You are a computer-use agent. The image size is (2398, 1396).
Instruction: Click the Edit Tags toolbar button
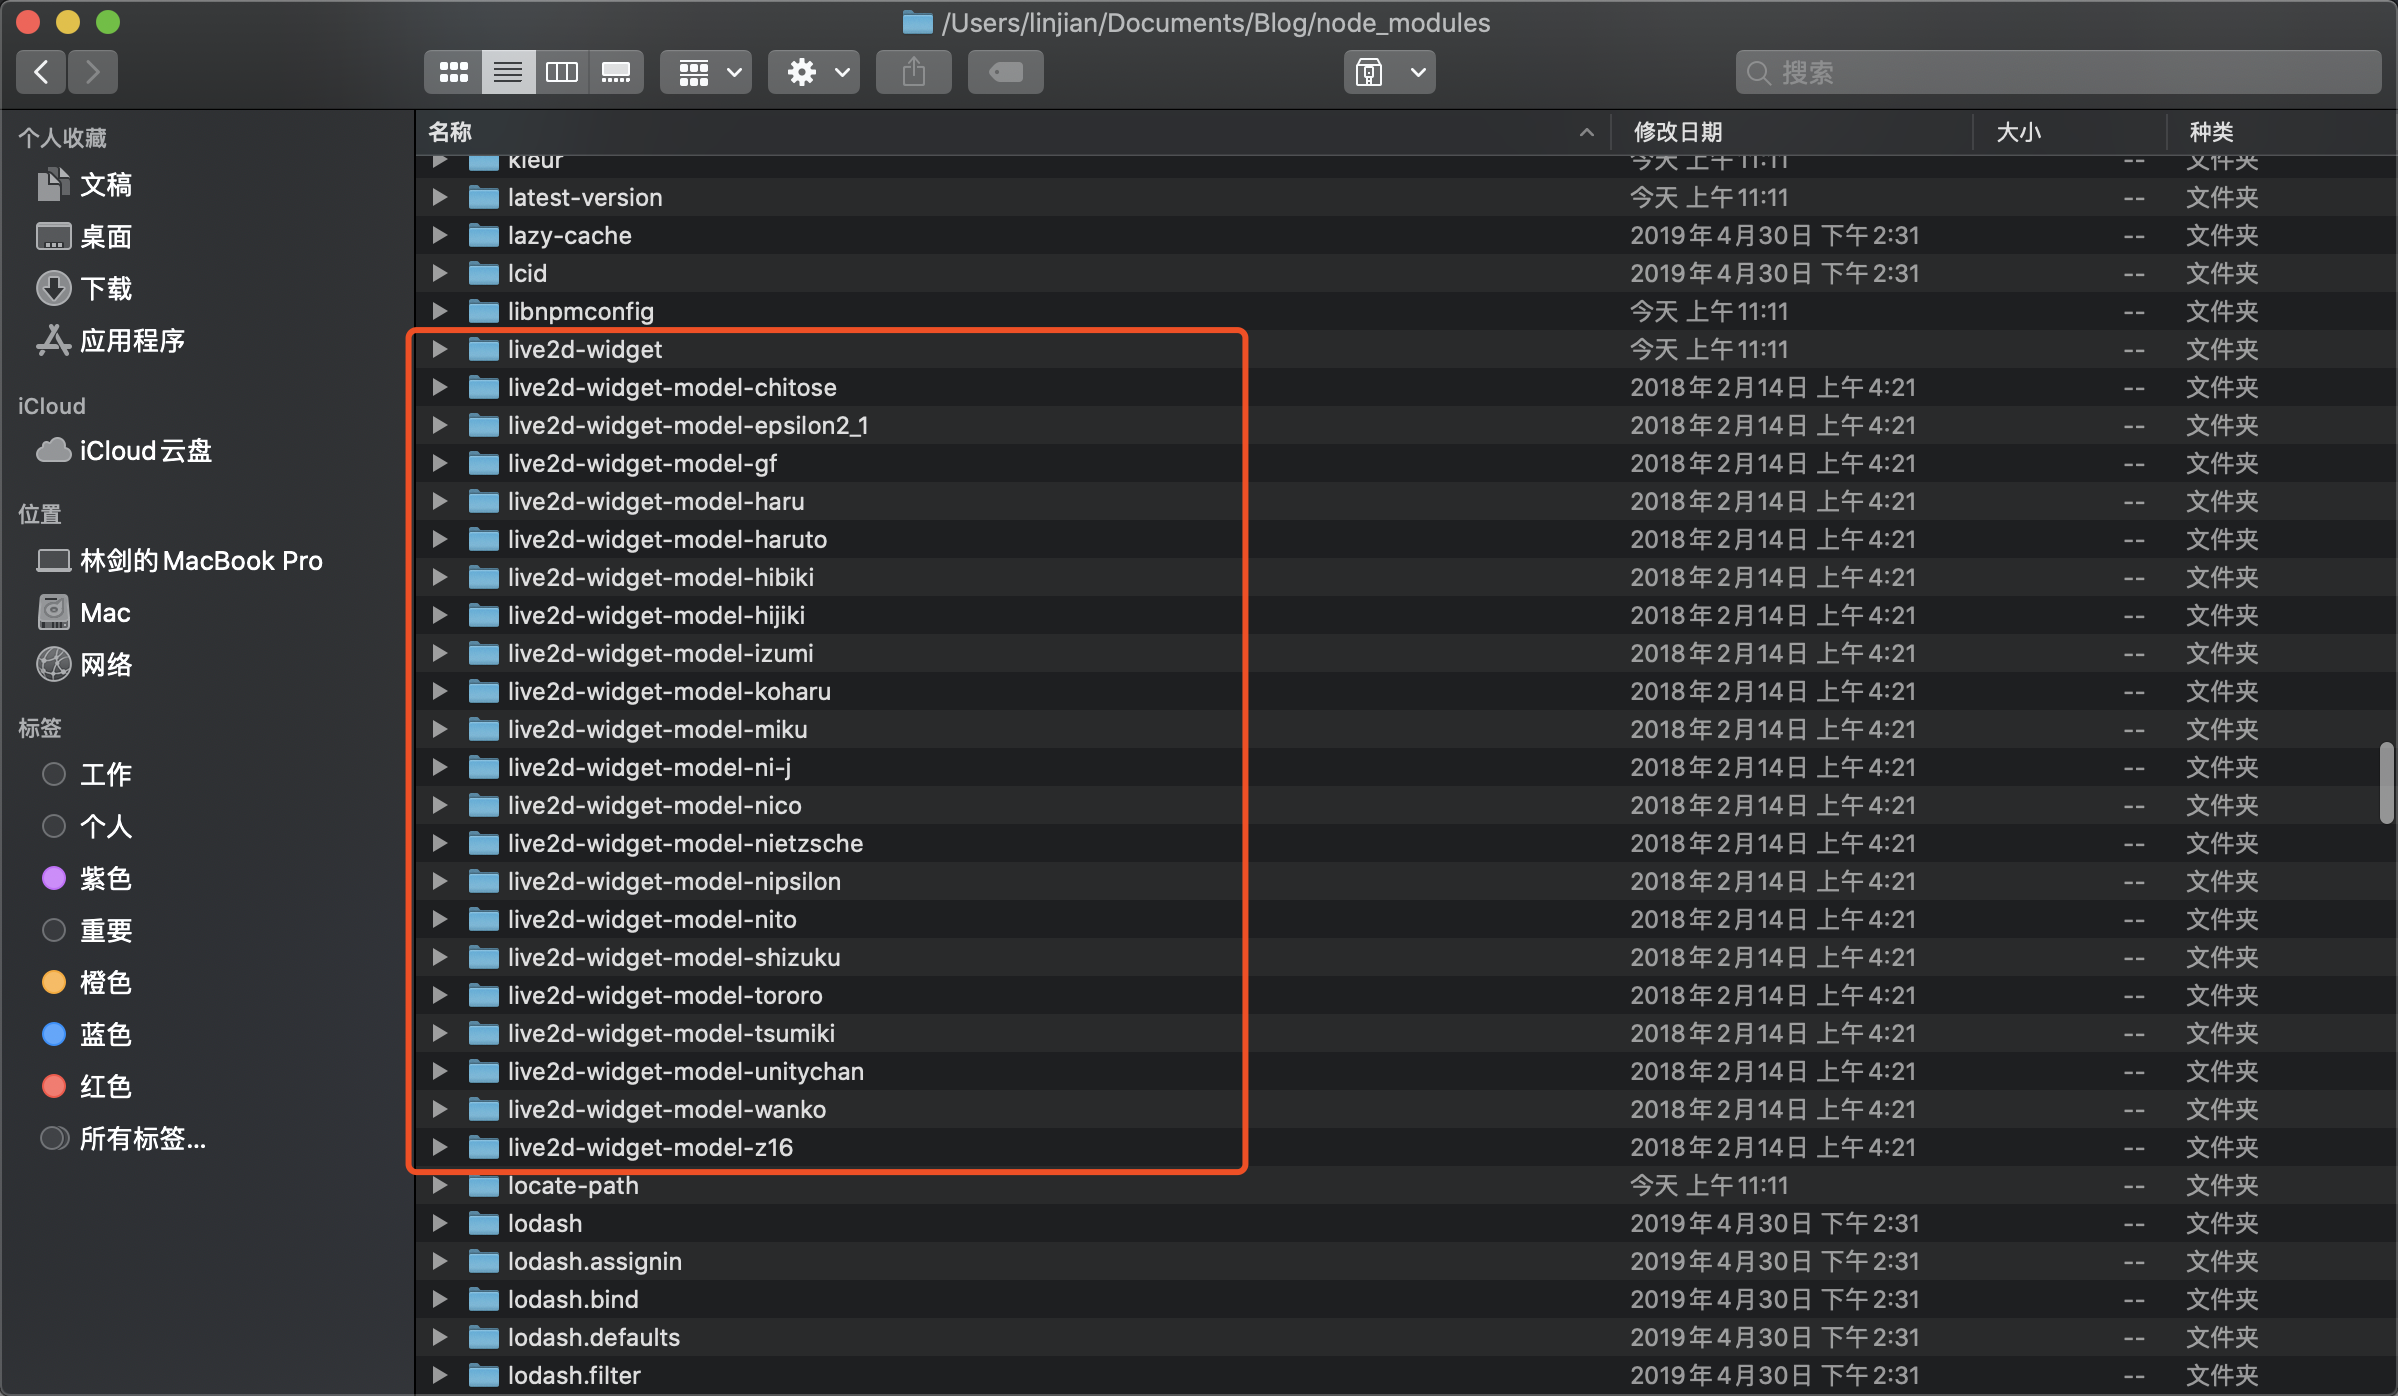1006,72
